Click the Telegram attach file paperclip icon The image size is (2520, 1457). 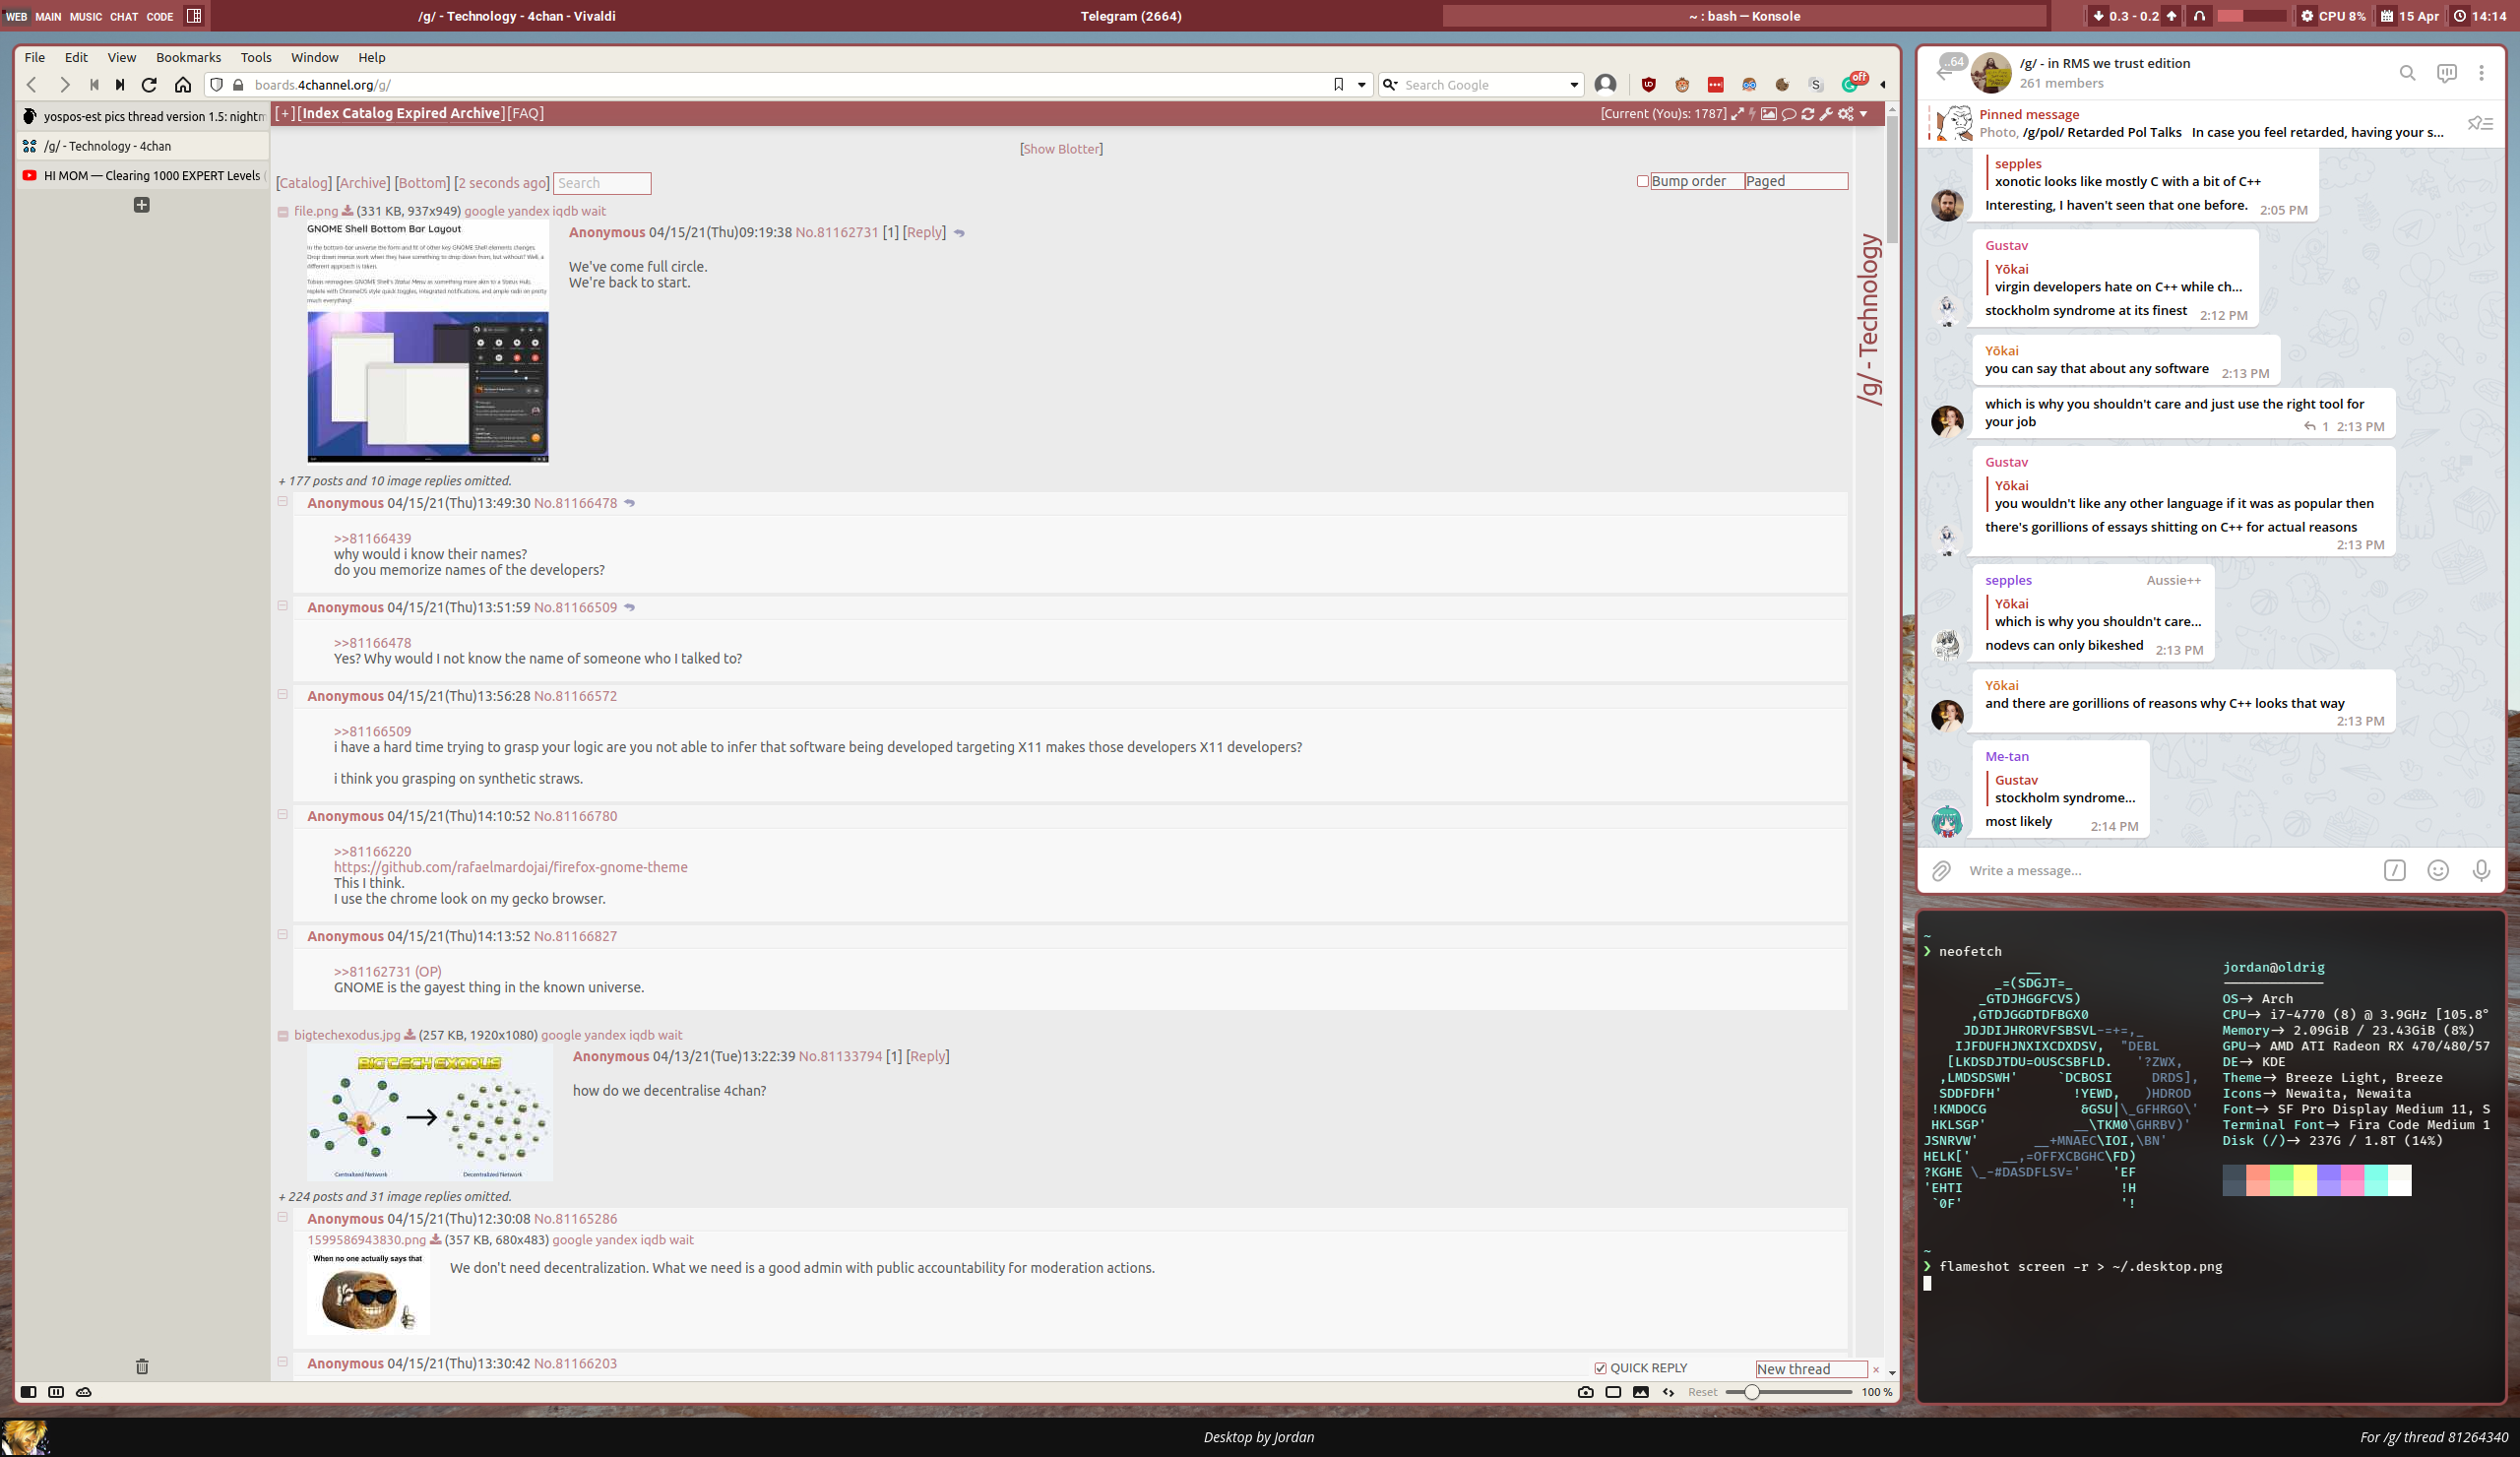1941,870
